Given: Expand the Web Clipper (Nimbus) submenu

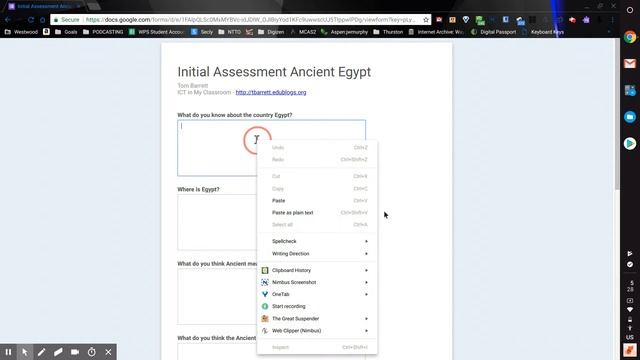Looking at the screenshot, I should 317,331.
